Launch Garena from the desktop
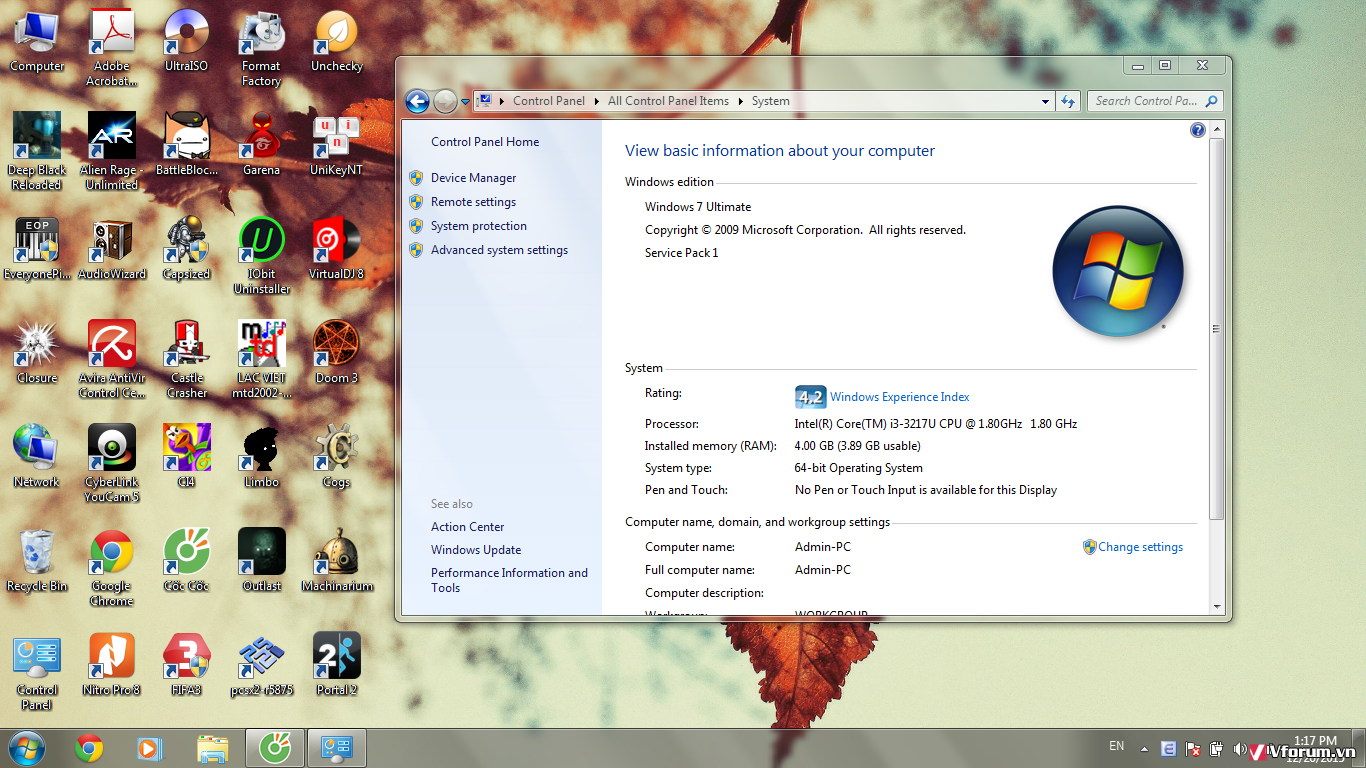This screenshot has height=768, width=1366. click(262, 144)
